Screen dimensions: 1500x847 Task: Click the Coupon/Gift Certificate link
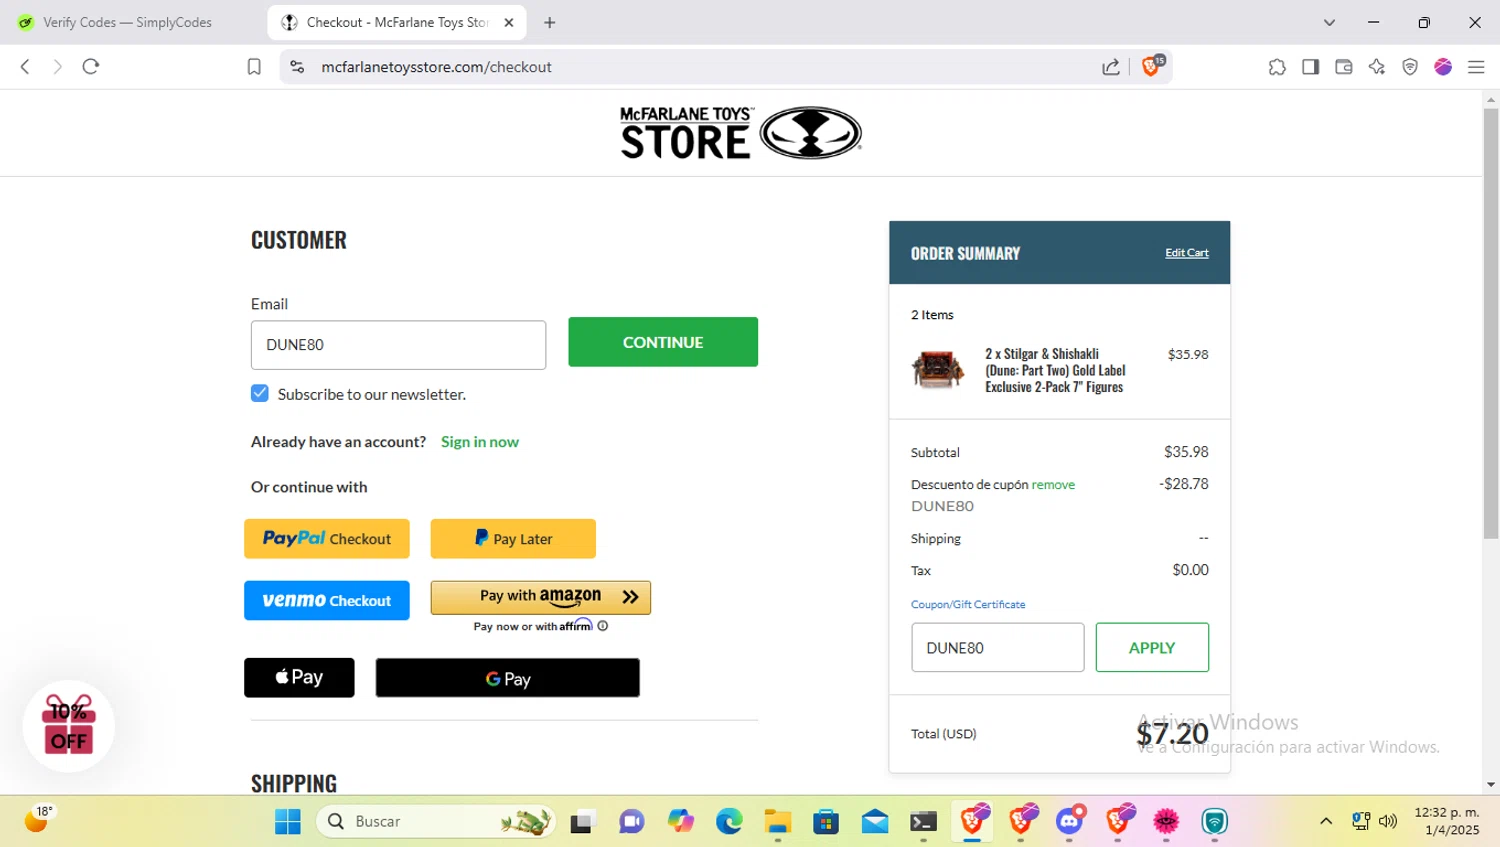pos(968,605)
